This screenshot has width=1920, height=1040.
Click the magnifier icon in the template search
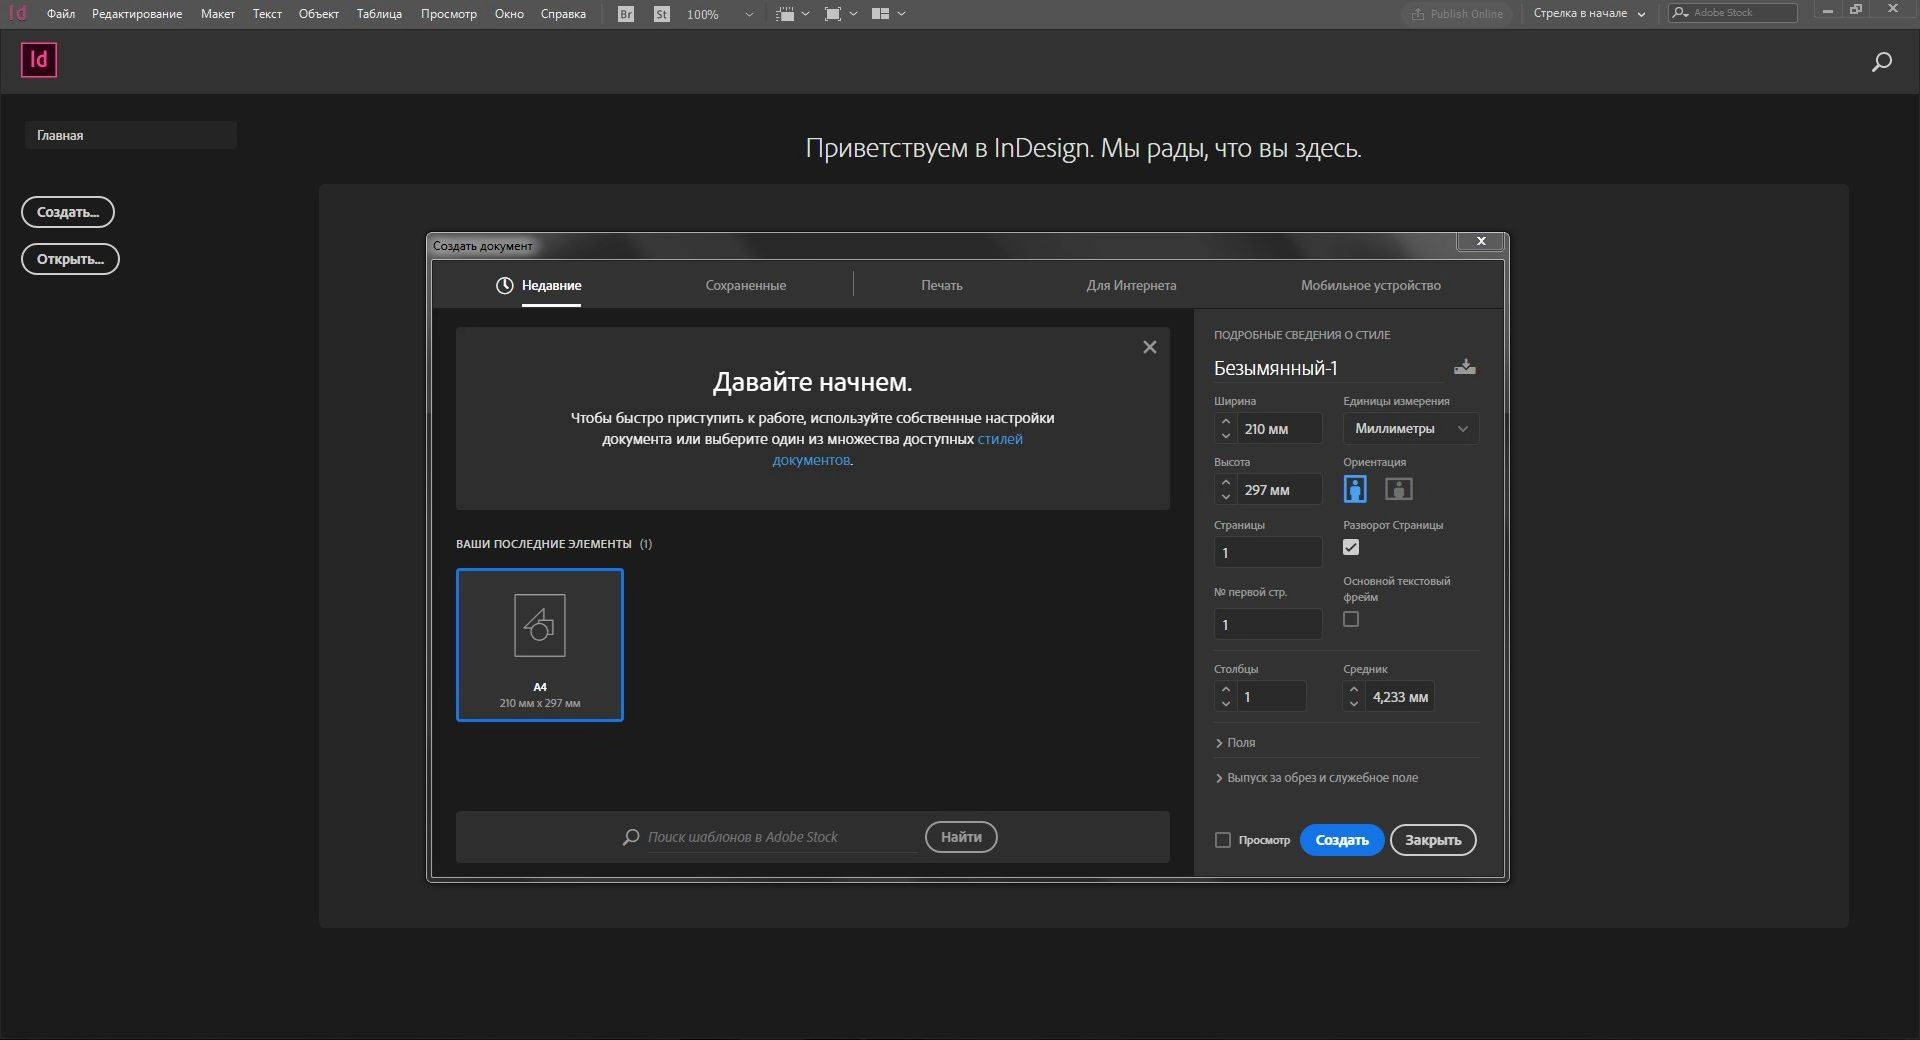[x=631, y=837]
